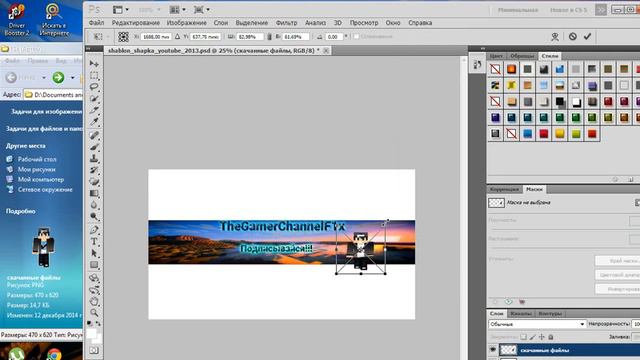Viewport: 640px width, 360px height.
Task: Select the Blur tool
Action: click(x=94, y=205)
